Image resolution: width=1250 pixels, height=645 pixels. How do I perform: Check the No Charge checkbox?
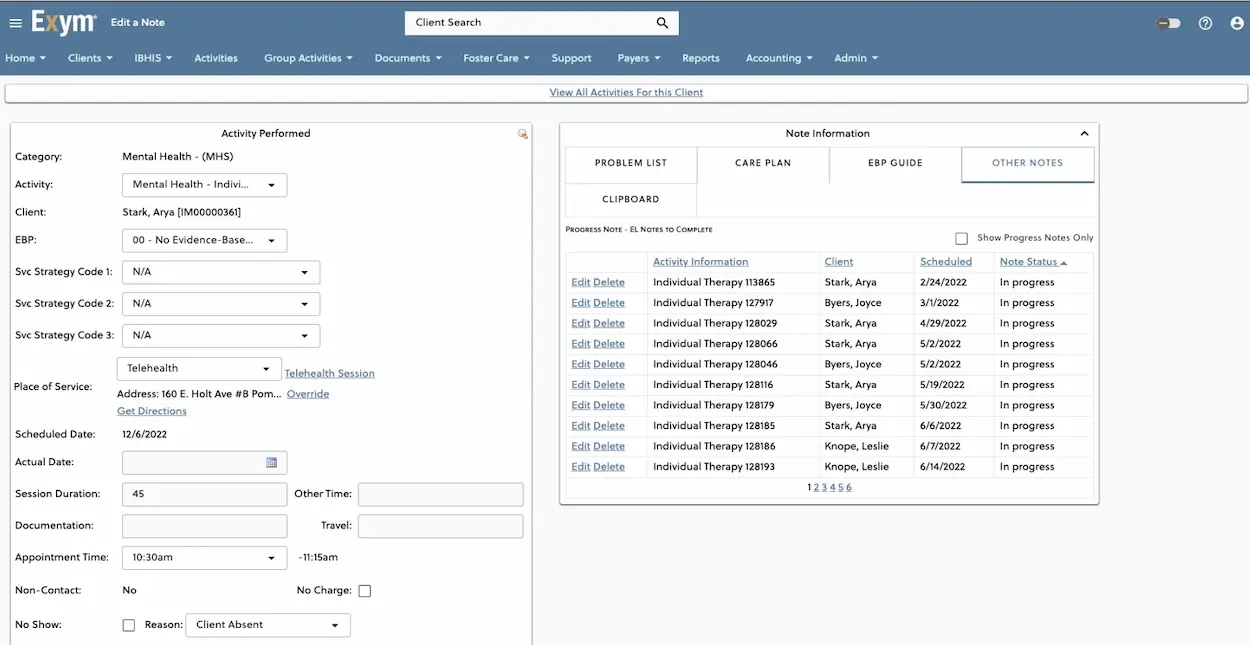(x=364, y=590)
